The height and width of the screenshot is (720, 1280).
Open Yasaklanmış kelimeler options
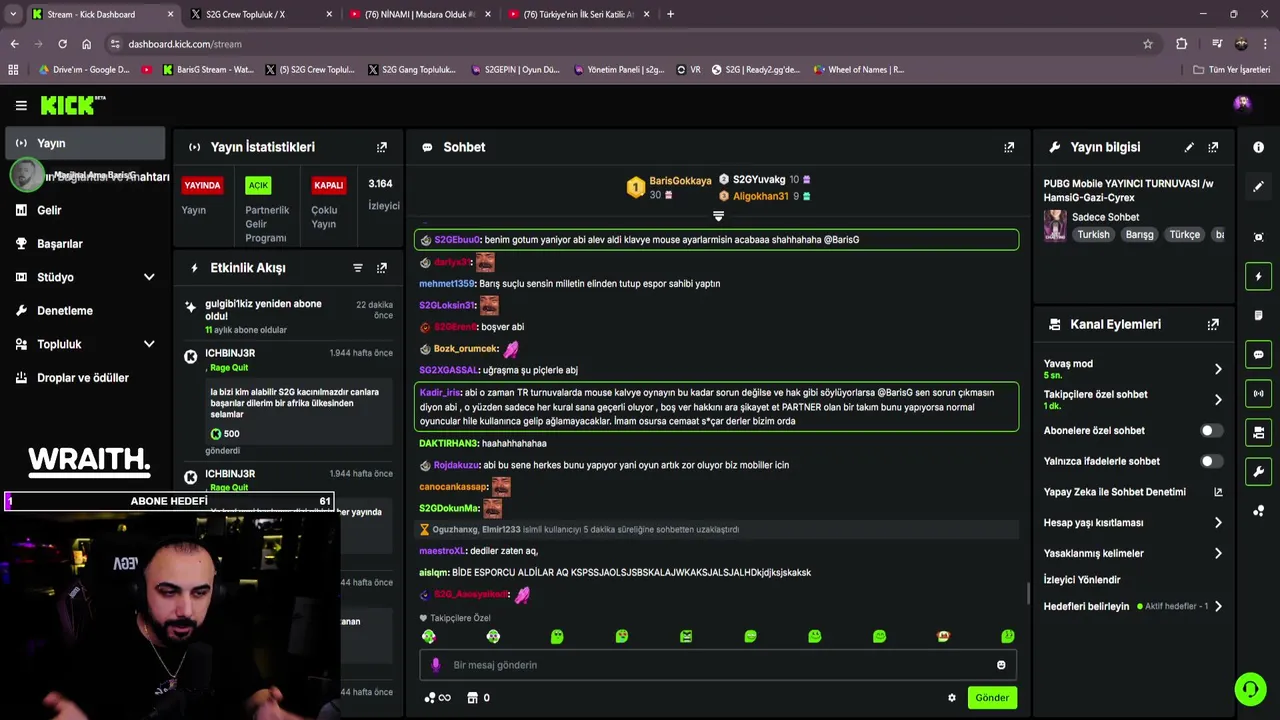click(1217, 553)
